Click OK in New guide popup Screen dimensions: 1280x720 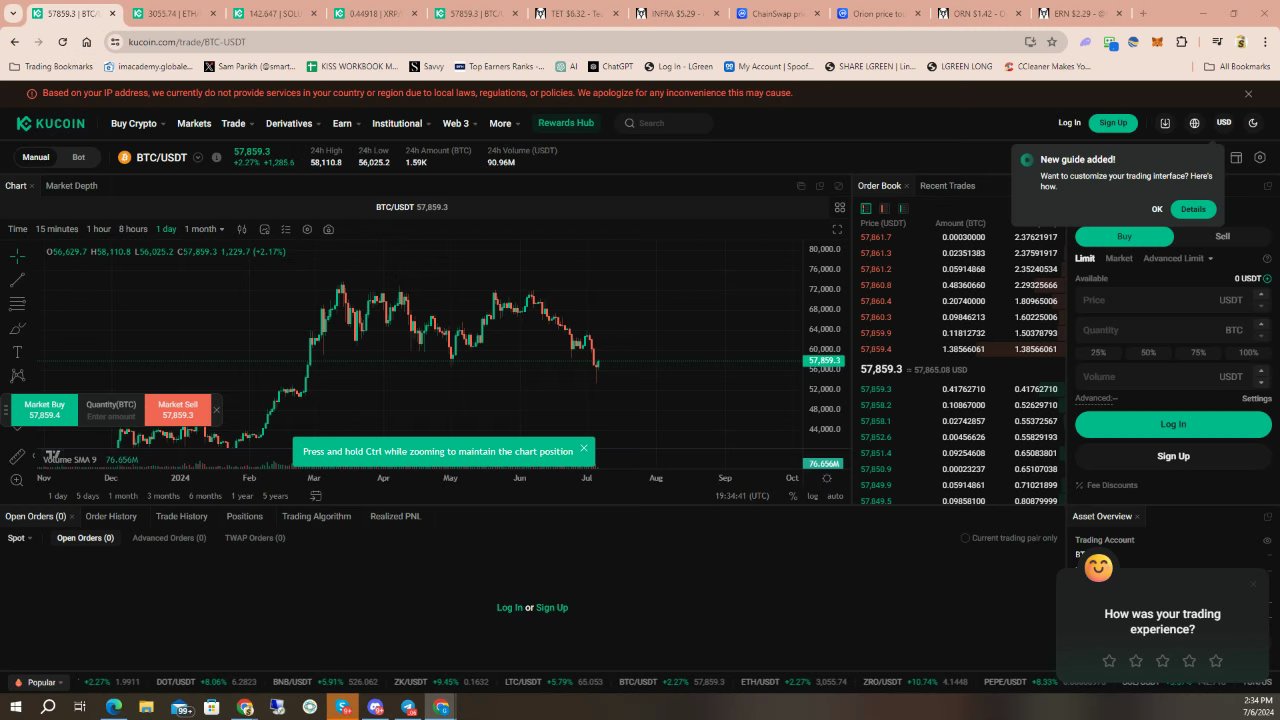pyautogui.click(x=1157, y=209)
